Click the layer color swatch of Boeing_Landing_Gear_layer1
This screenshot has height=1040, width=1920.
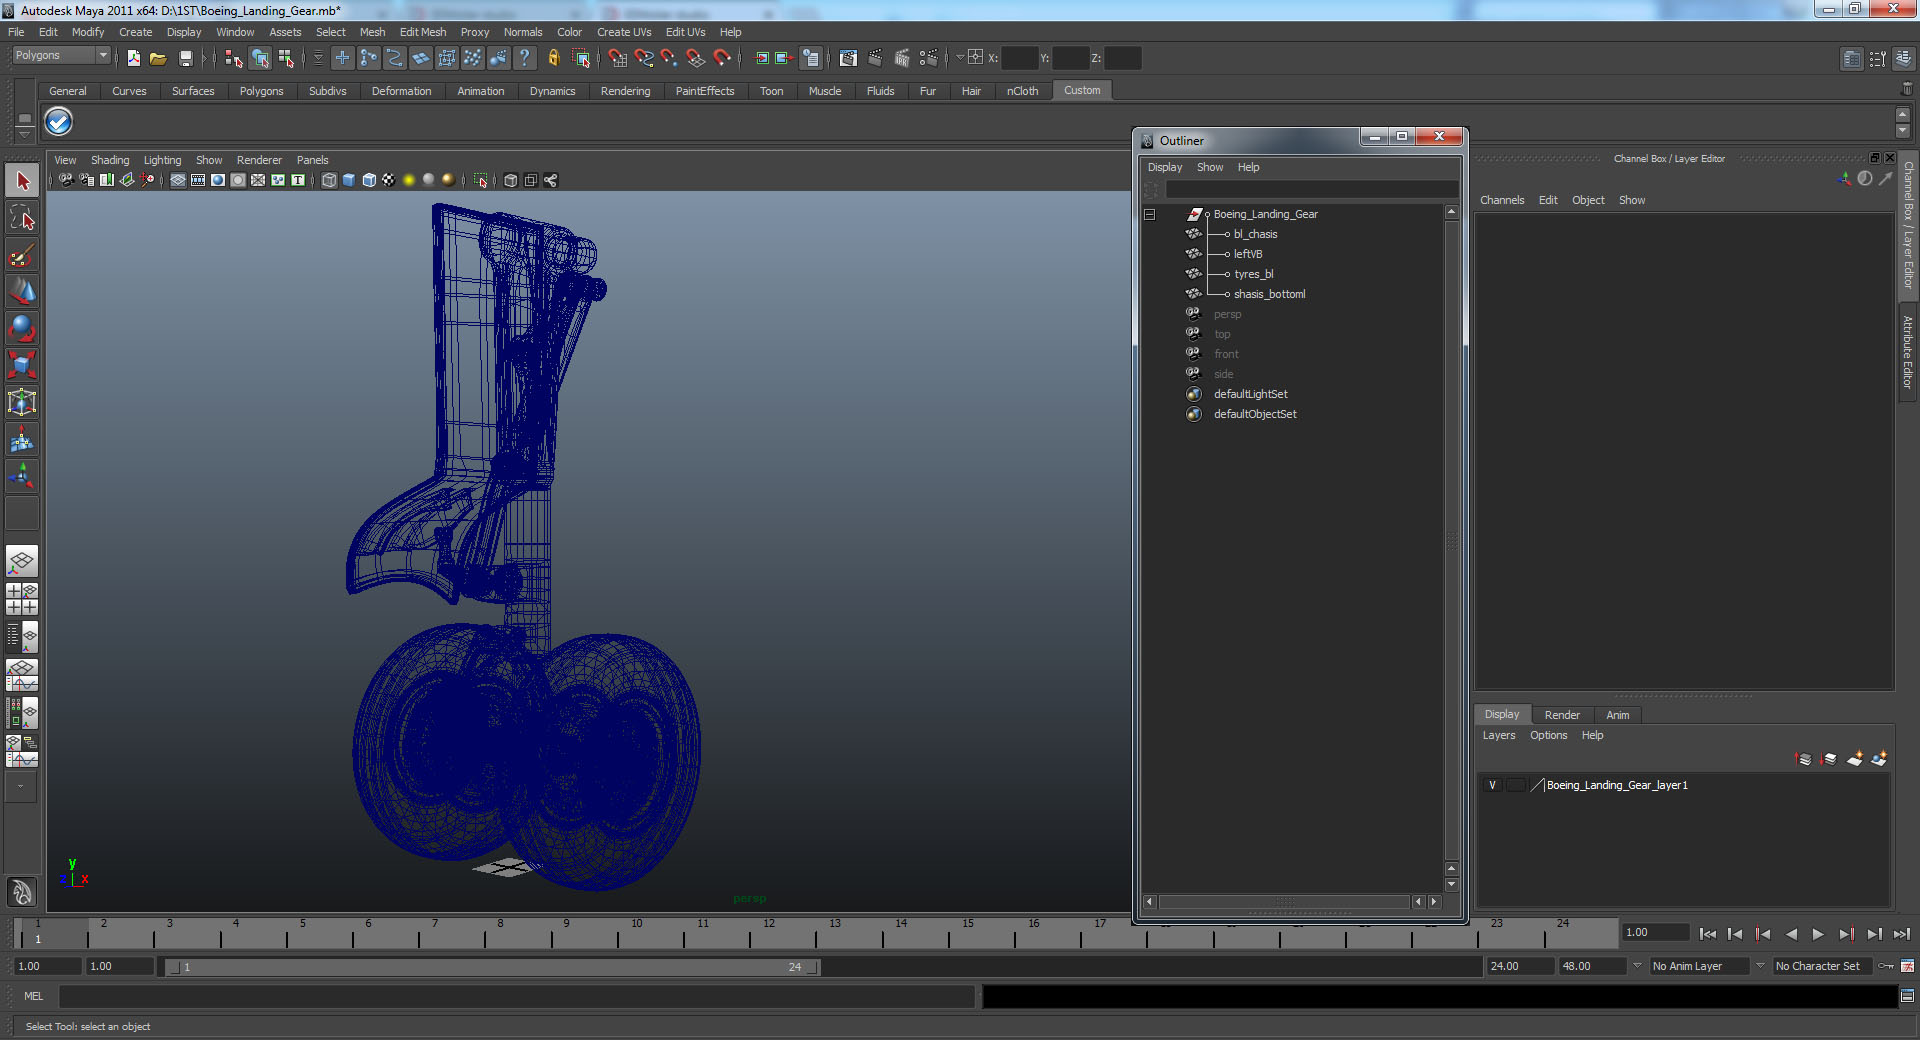pos(1537,785)
